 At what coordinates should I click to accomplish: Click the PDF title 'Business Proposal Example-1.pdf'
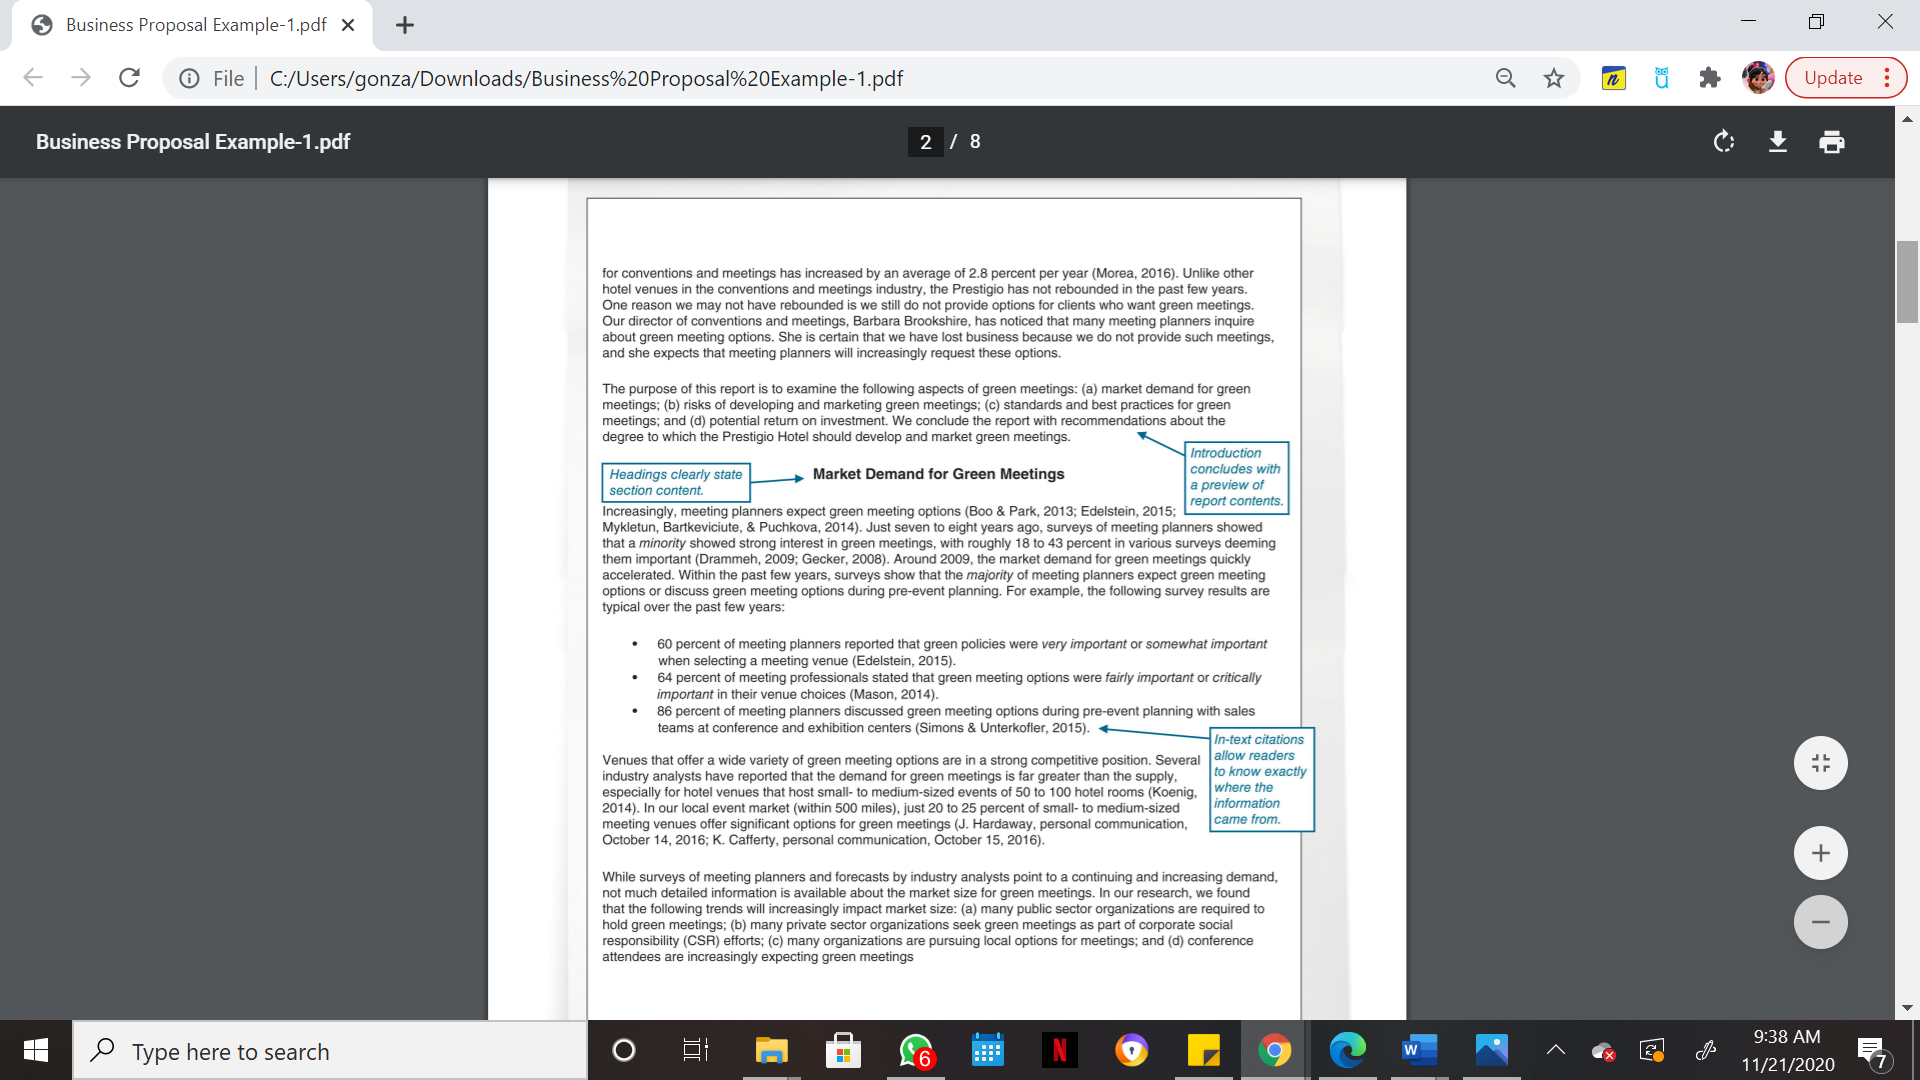(193, 142)
